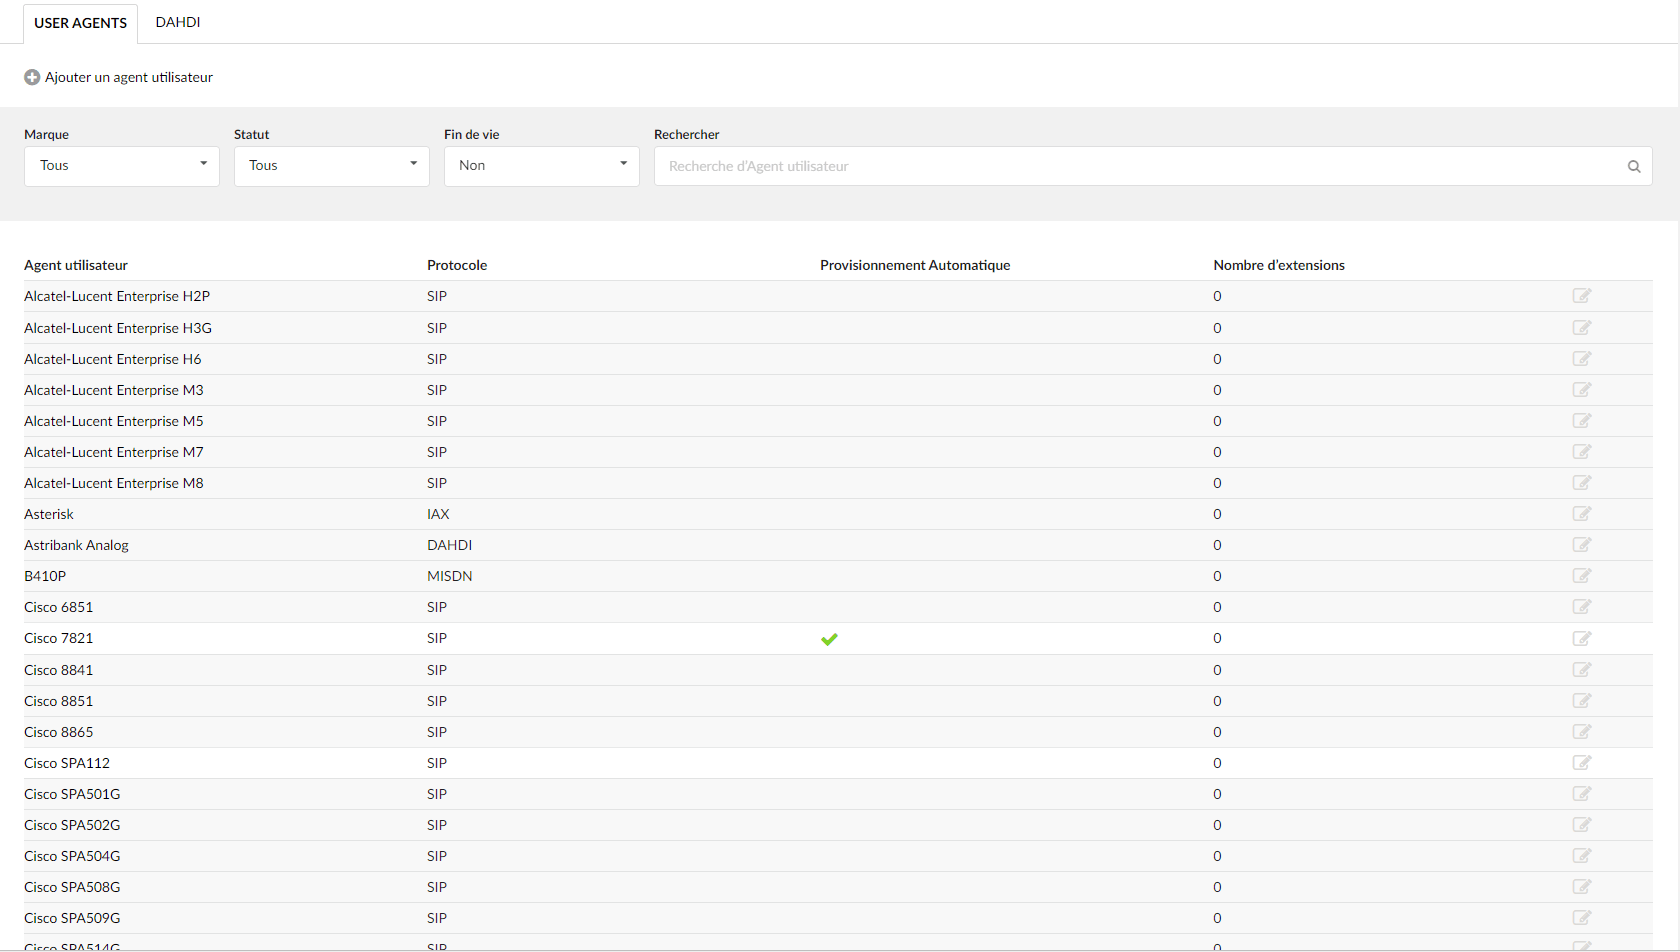Open edit icon for Asterisk agent
Viewport: 1680px width, 952px height.
tap(1582, 514)
